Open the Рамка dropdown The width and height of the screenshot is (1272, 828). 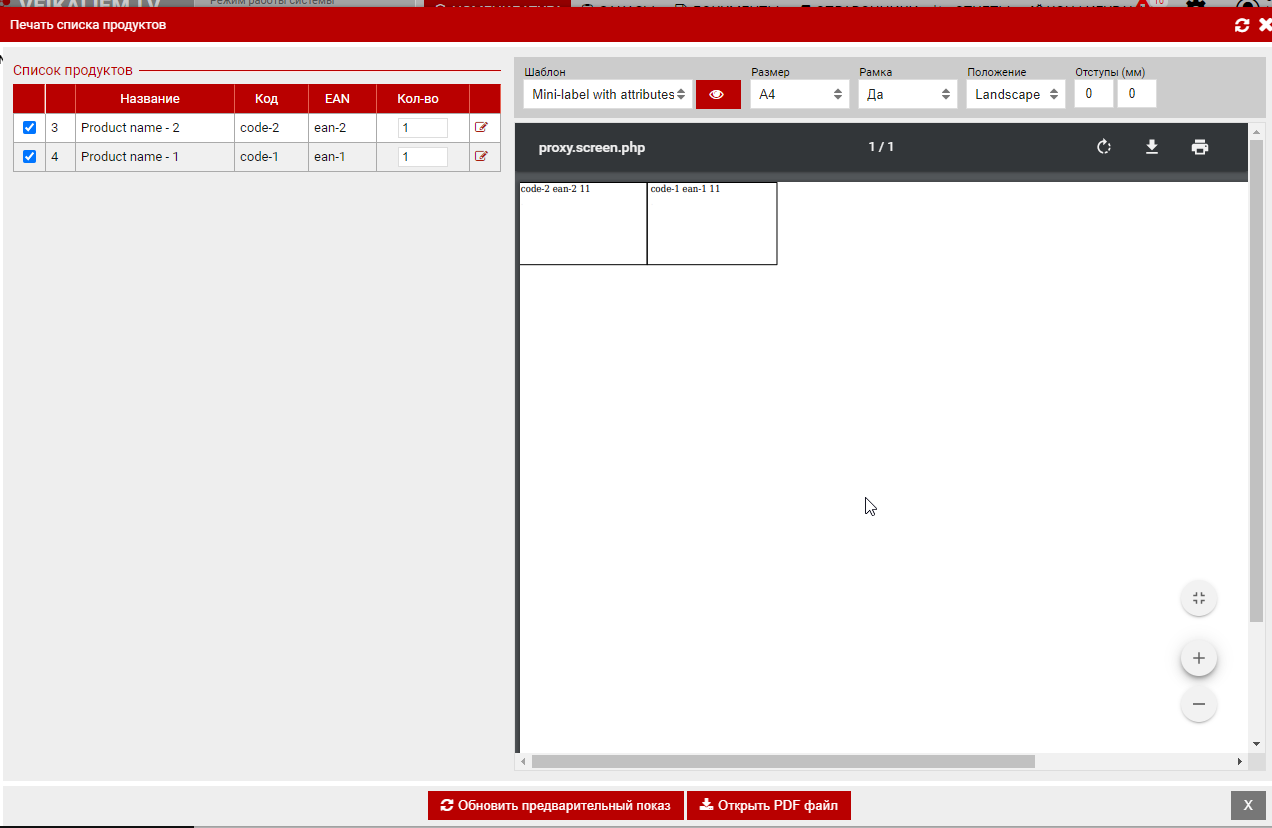click(907, 94)
